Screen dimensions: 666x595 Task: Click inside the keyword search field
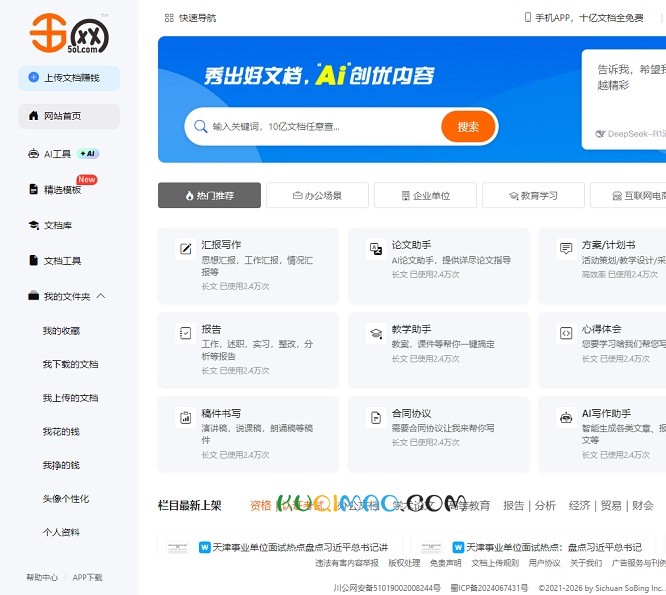pyautogui.click(x=323, y=127)
